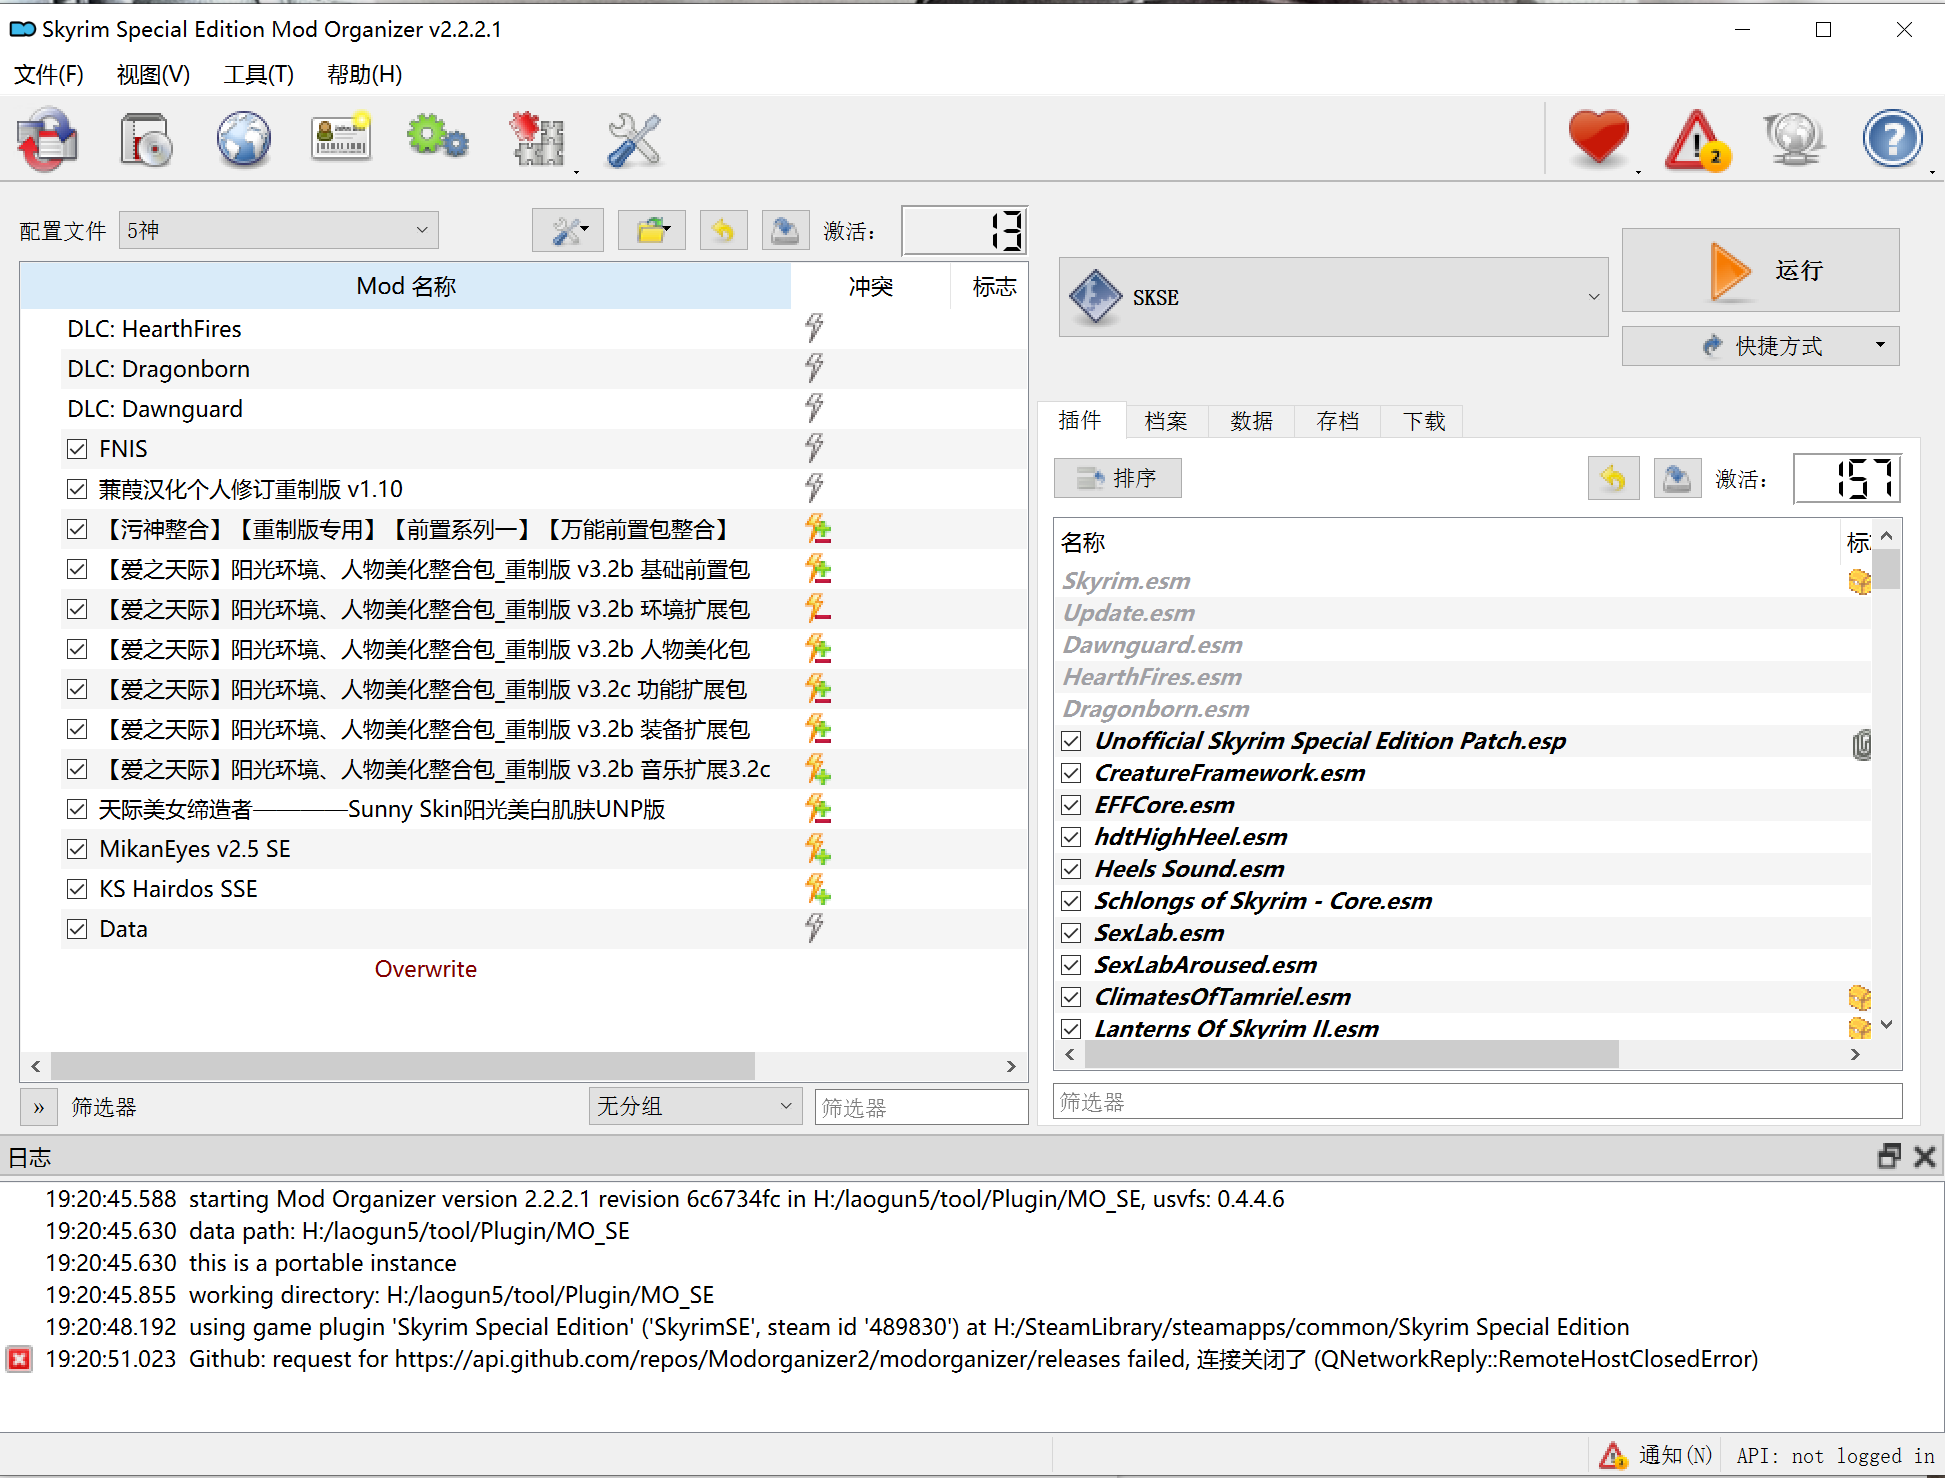Open the SKSE executable dropdown
Screen dimensions: 1945x1478
1333,297
